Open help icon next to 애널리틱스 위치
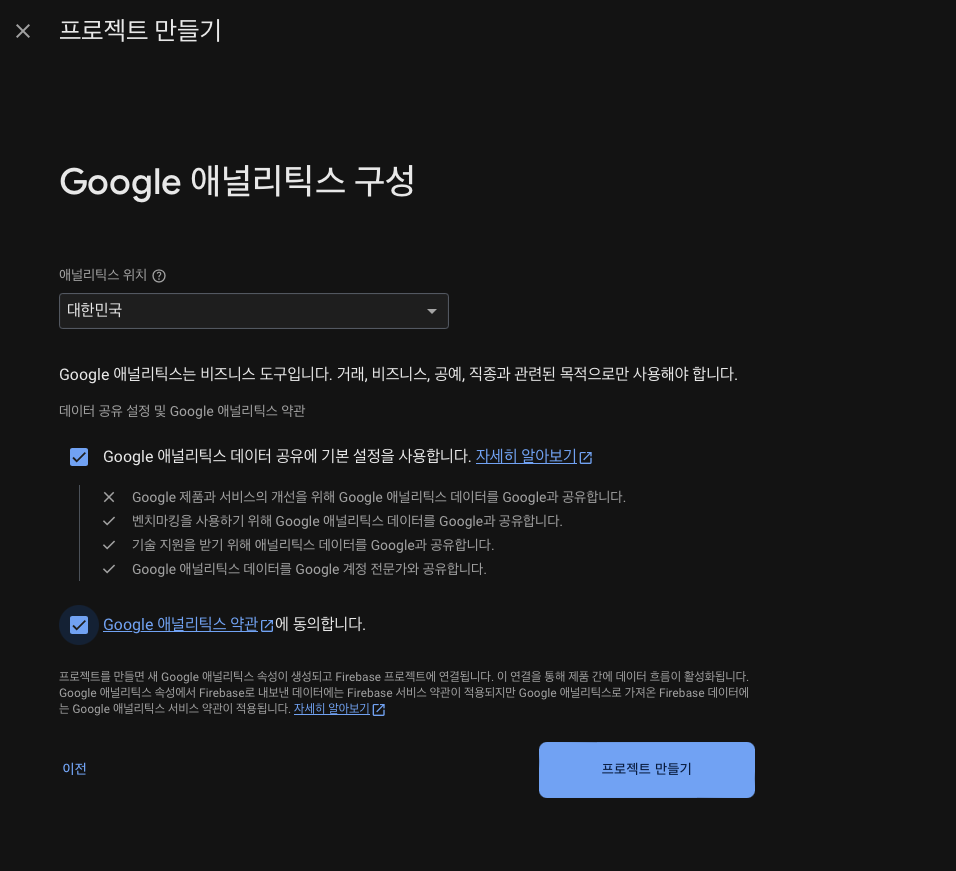 point(159,276)
